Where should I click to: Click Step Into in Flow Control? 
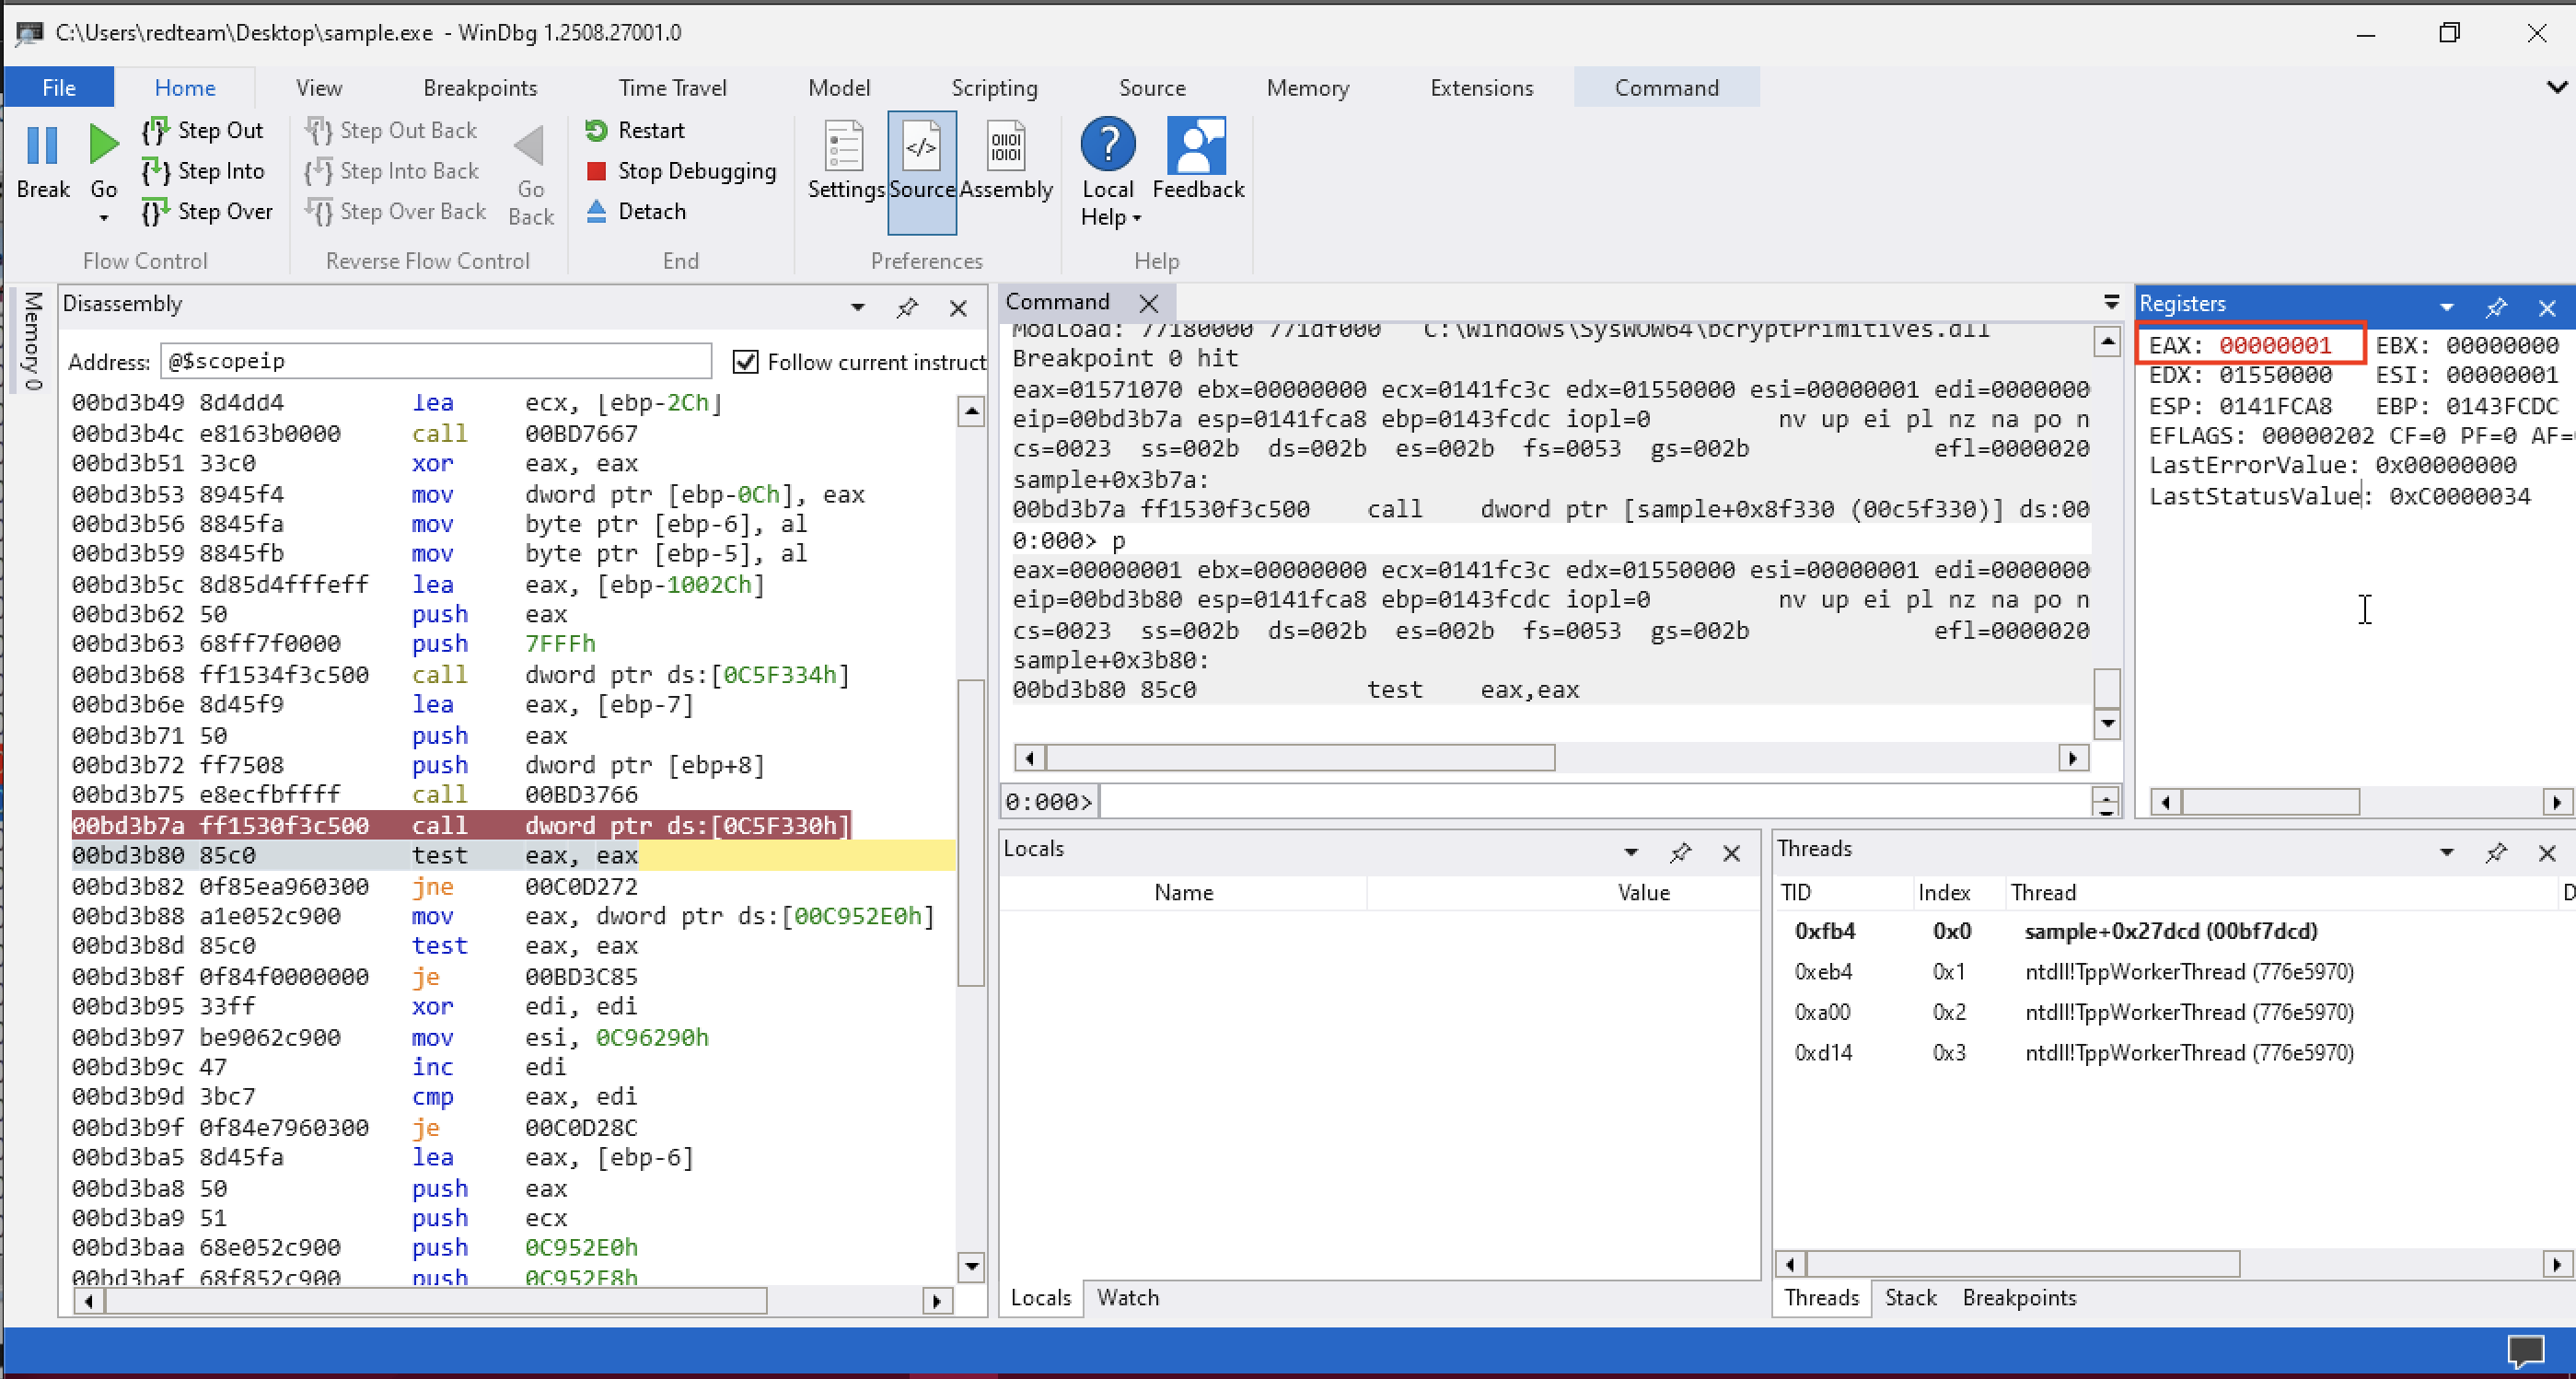(x=203, y=171)
